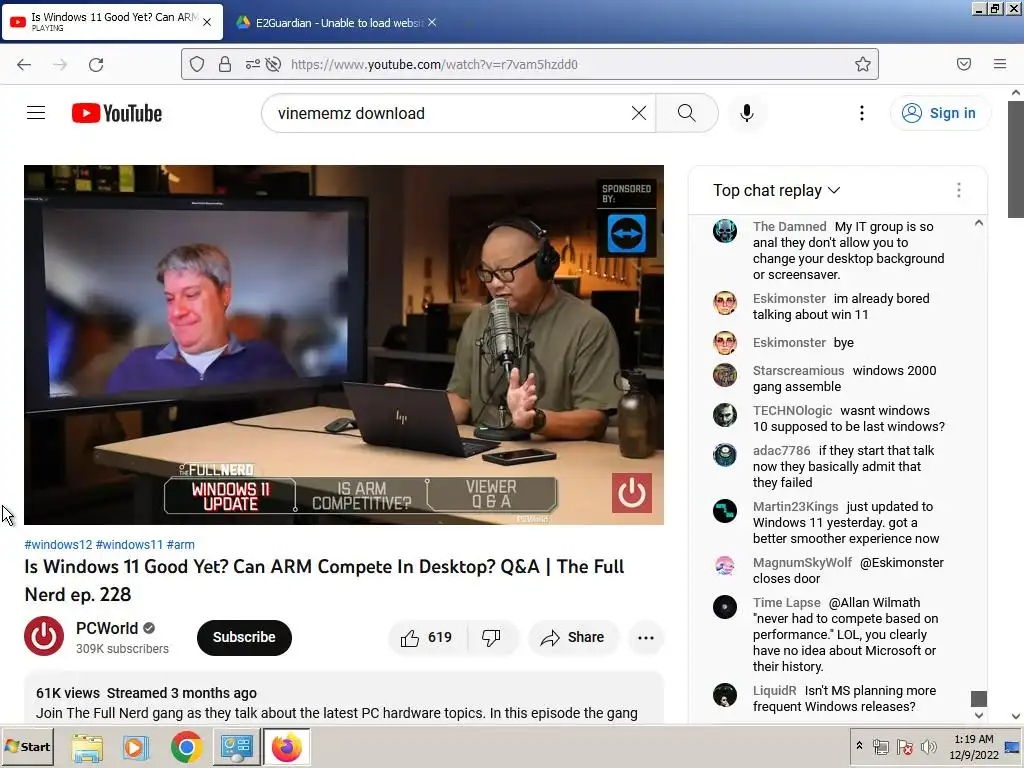Click the Show desktop tray icon
The width and height of the screenshot is (1024, 768).
[x=1012, y=747]
